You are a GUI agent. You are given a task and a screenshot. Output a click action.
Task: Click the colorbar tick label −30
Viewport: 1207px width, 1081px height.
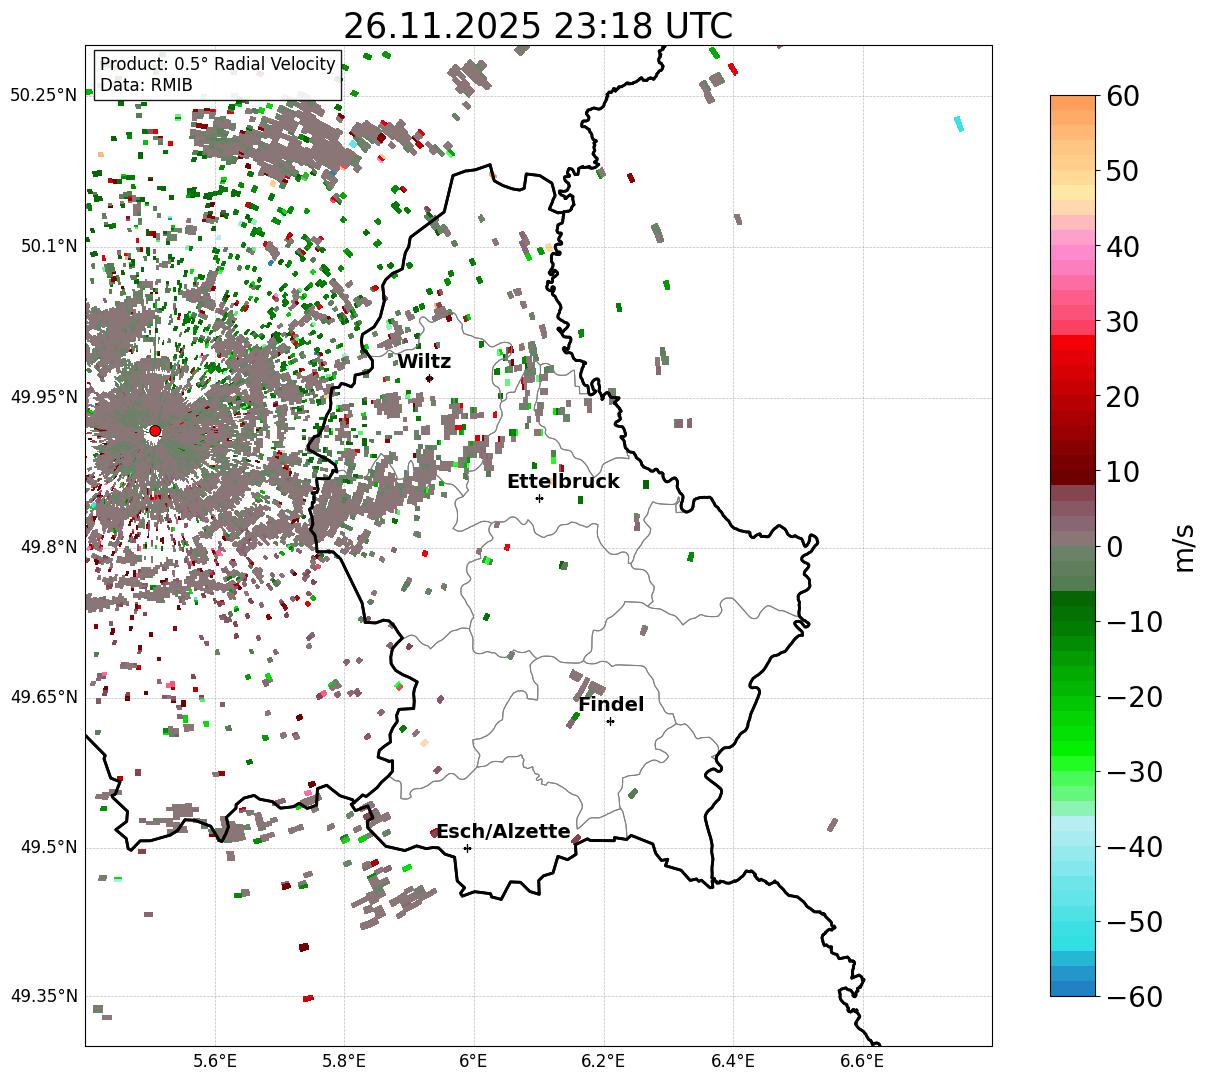tap(1134, 772)
